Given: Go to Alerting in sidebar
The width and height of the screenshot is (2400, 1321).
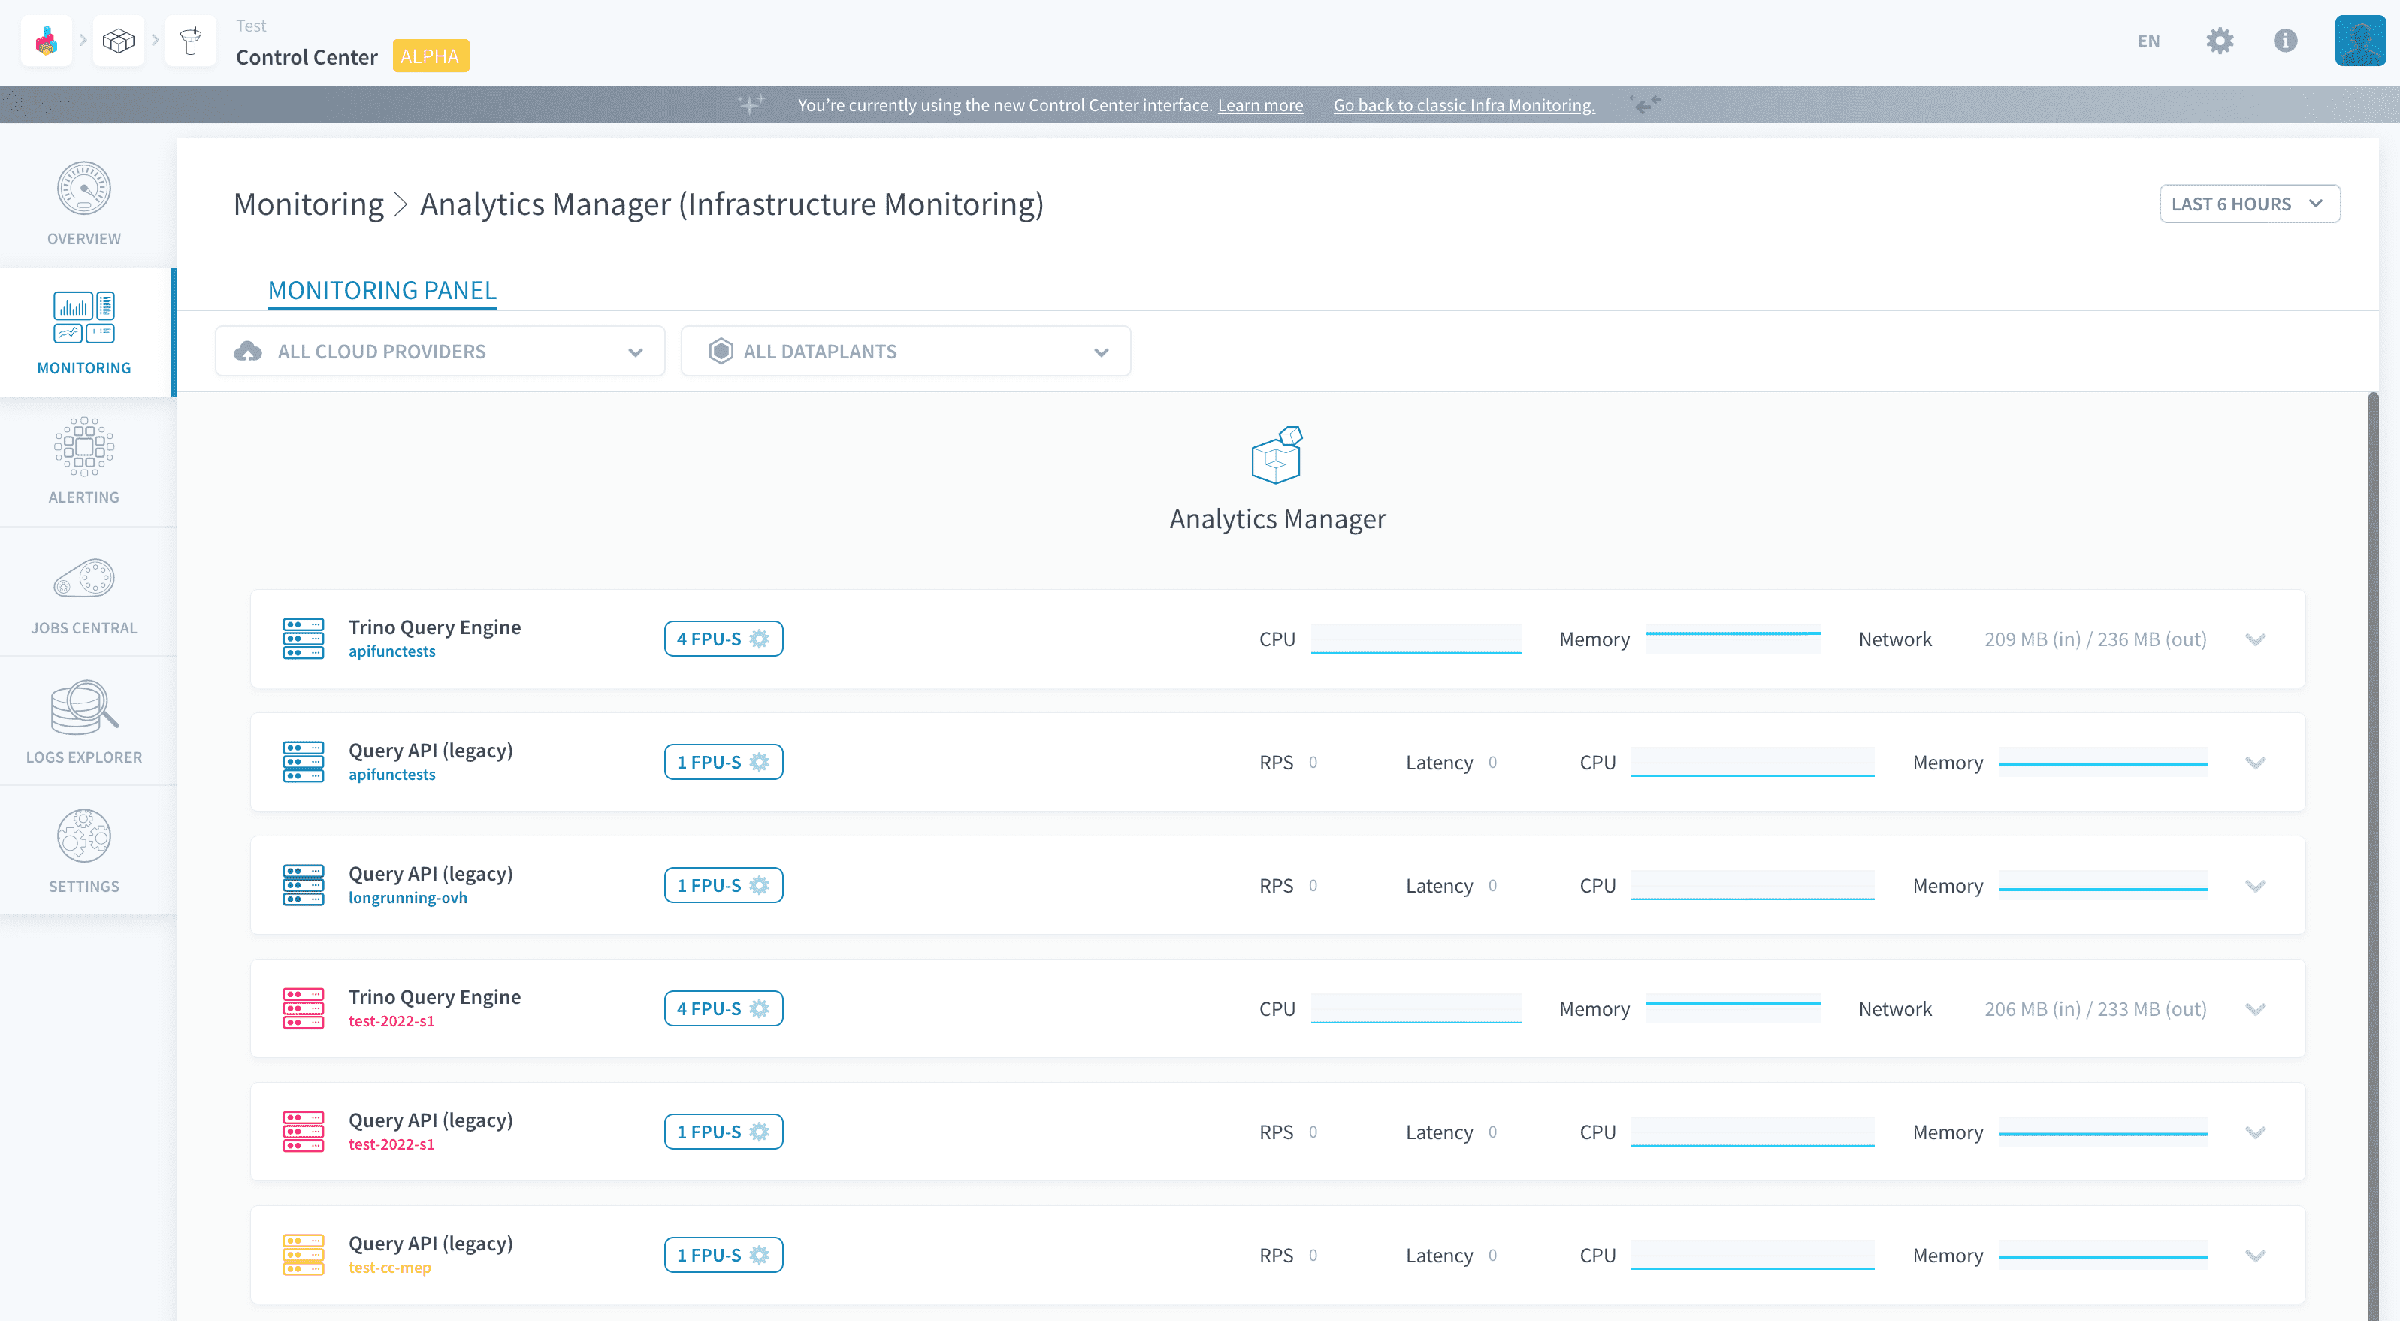Looking at the screenshot, I should pos(84,462).
